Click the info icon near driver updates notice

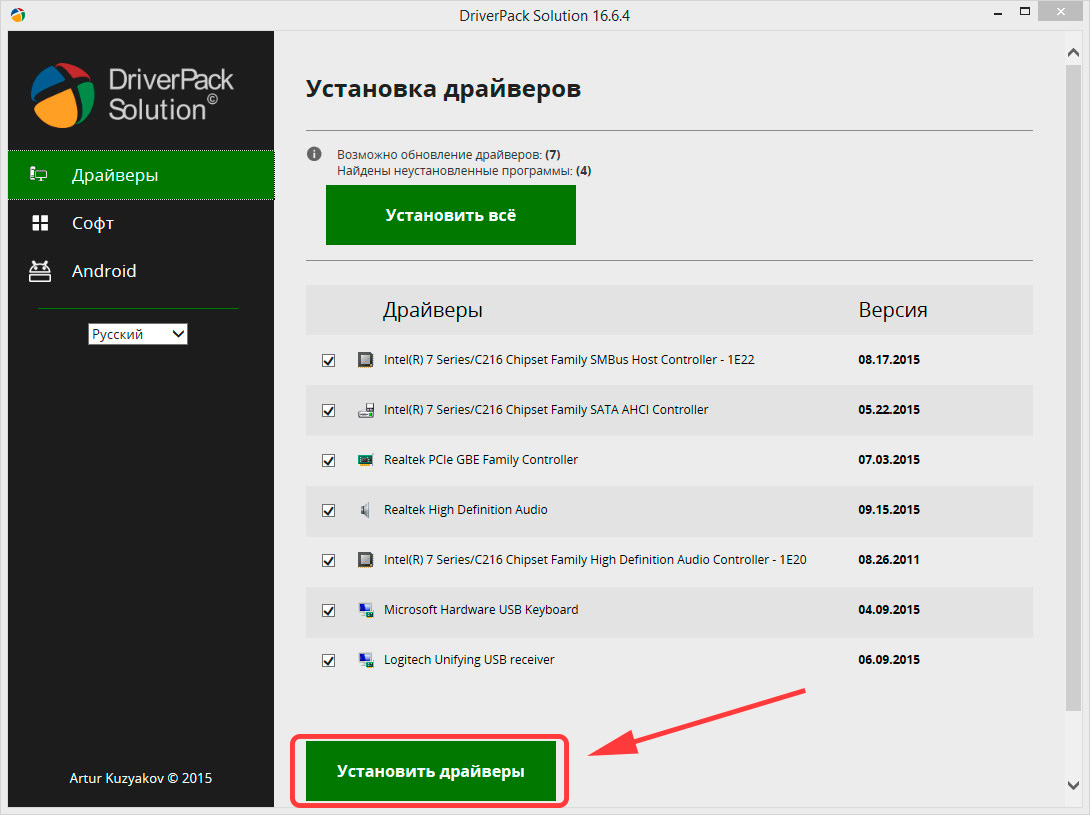coord(314,154)
